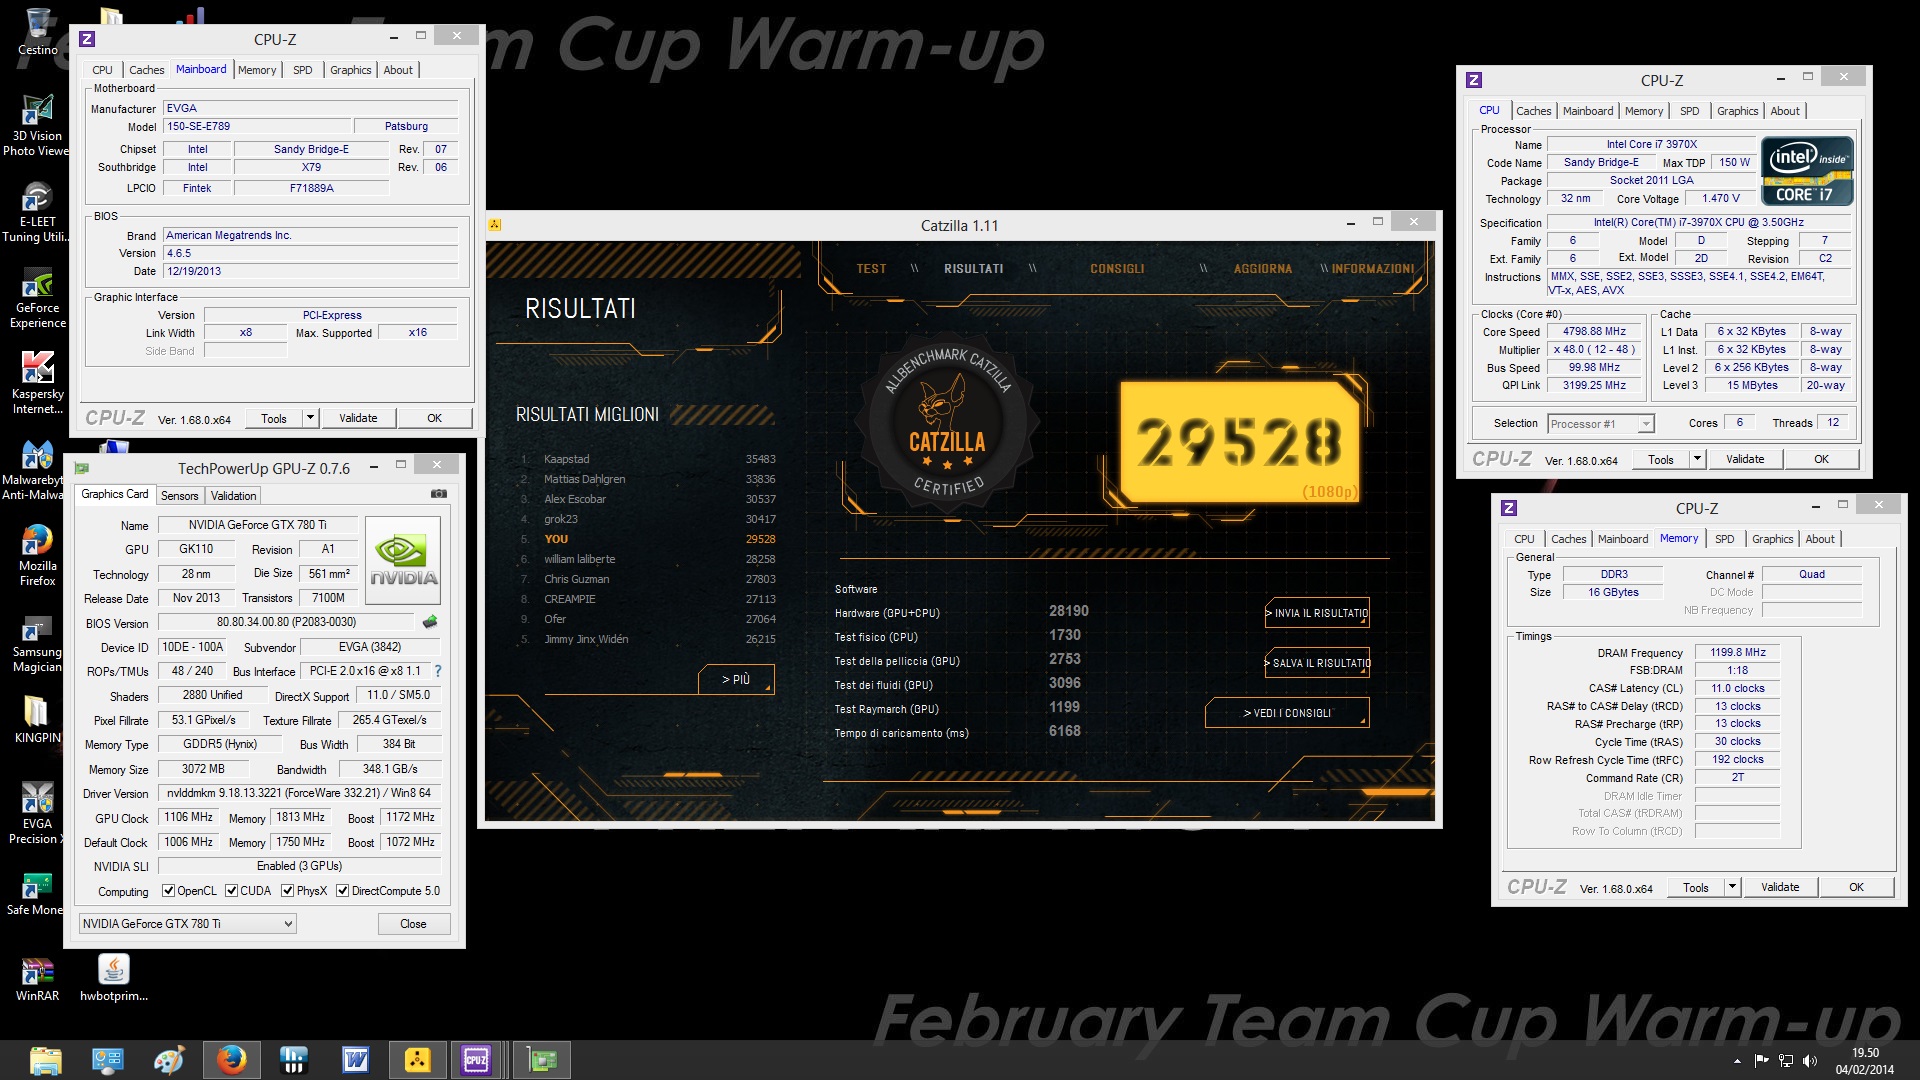The height and width of the screenshot is (1080, 1920).
Task: Open Validation tab in GPU-Z
Action: click(233, 496)
